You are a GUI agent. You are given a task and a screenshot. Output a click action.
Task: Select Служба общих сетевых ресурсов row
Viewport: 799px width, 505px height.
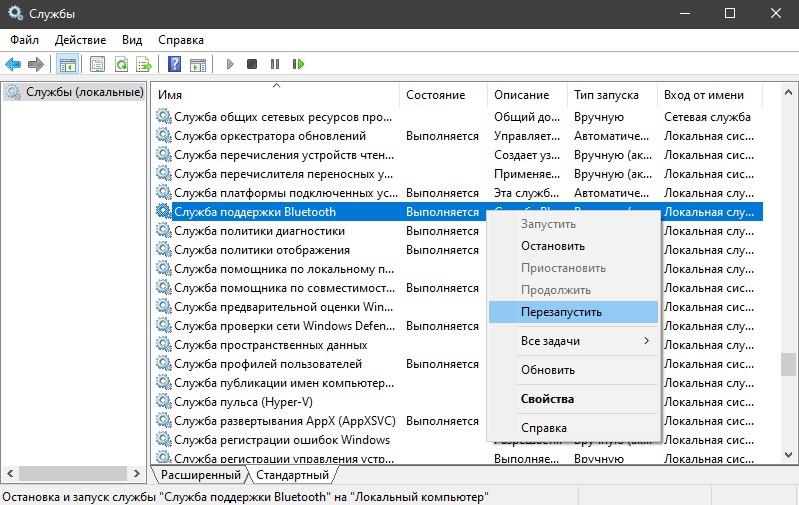coord(459,117)
